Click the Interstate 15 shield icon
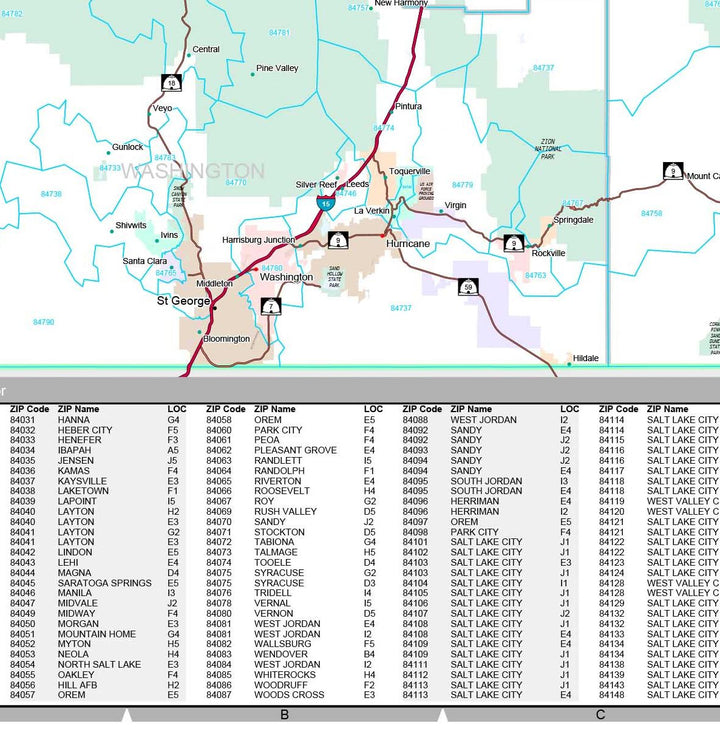Viewport: 720px width, 749px height. coord(325,203)
